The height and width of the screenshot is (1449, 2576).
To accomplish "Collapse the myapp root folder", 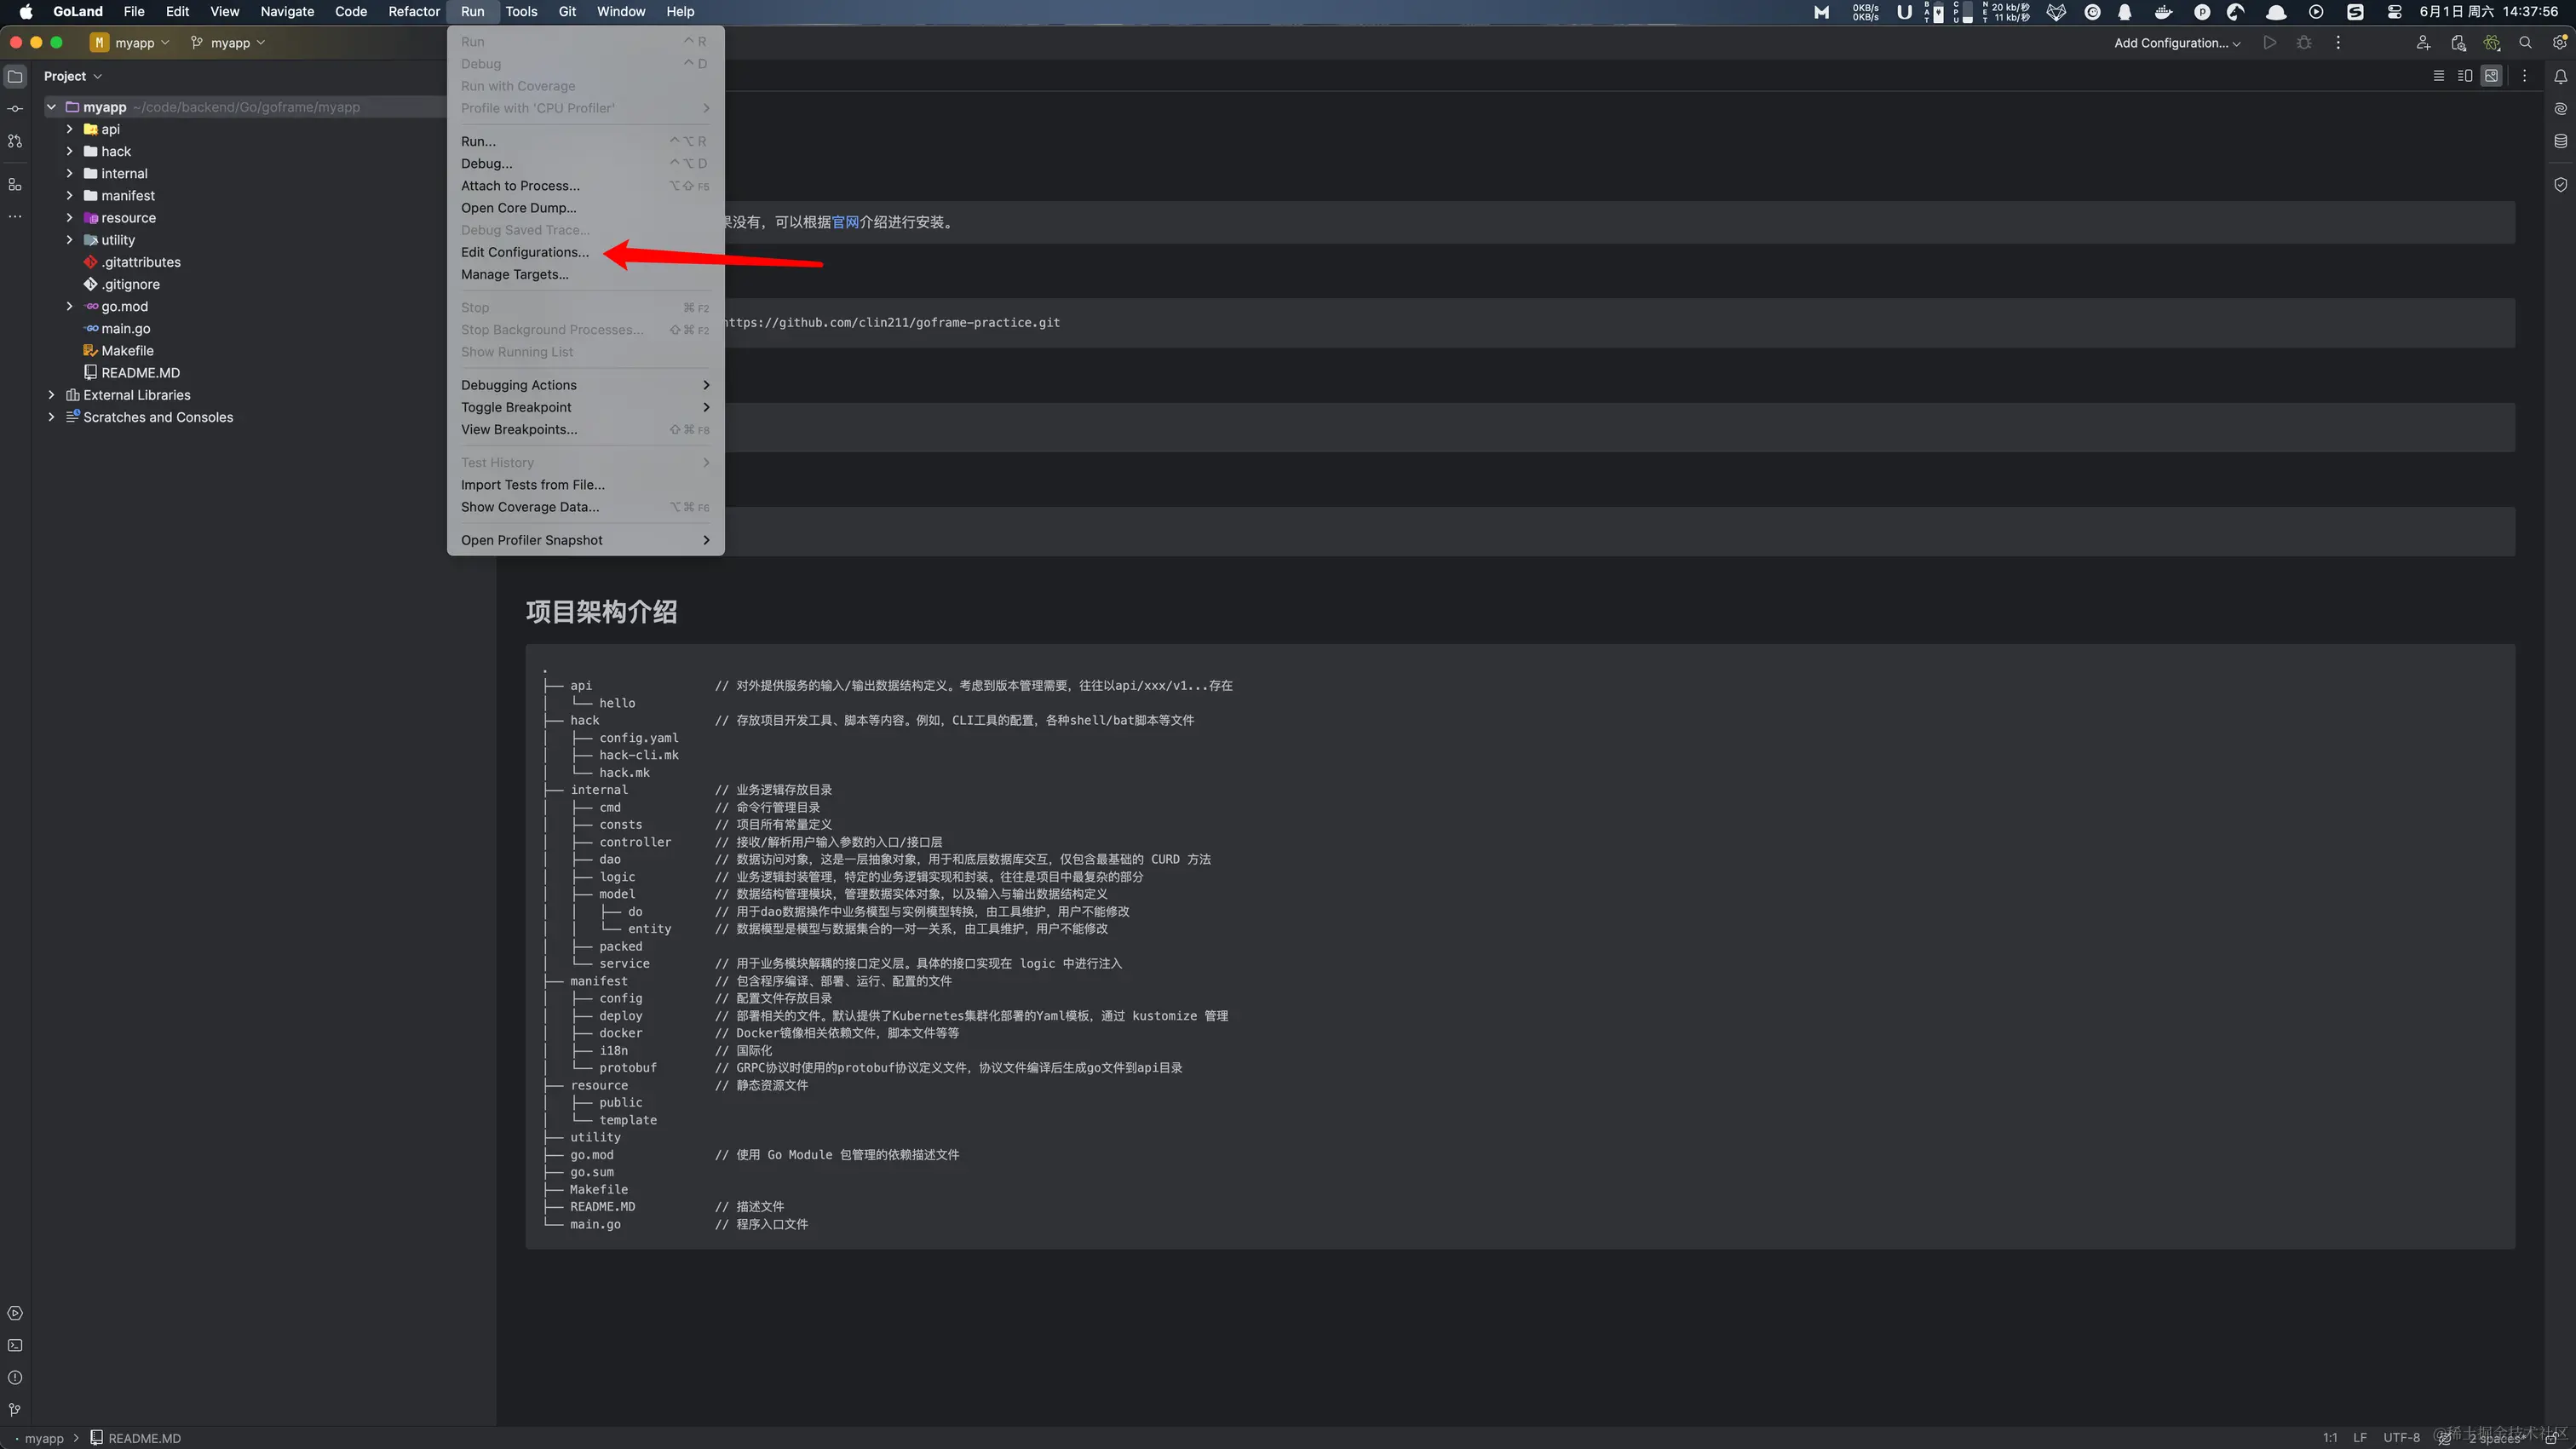I will (51, 107).
